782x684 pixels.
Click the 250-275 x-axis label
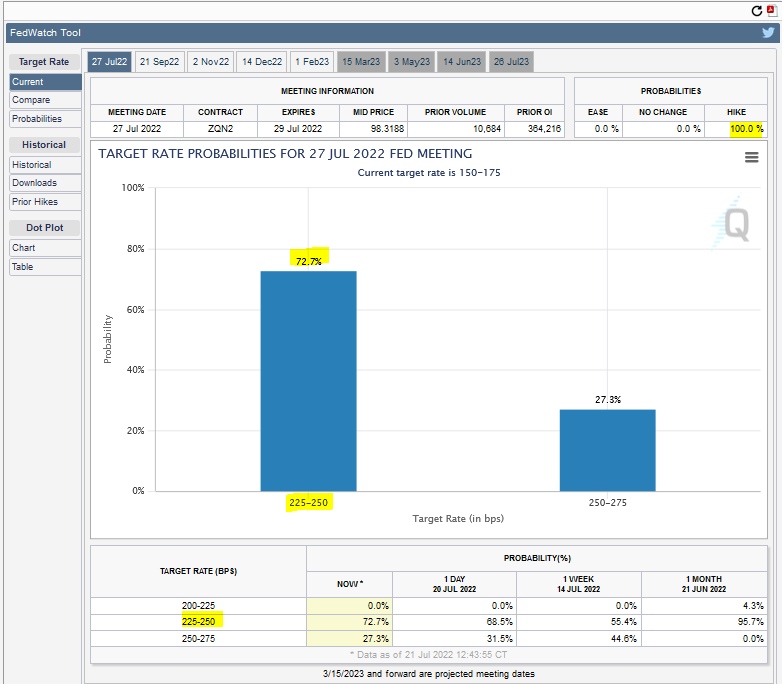pos(607,502)
